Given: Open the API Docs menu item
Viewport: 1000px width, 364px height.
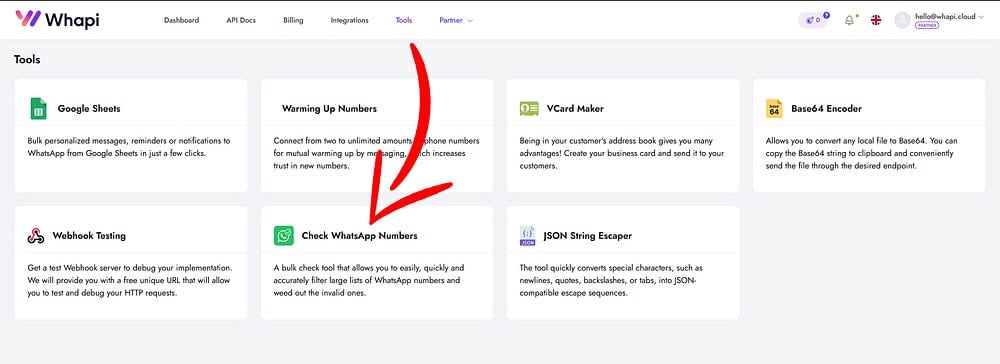Looking at the screenshot, I should (241, 20).
